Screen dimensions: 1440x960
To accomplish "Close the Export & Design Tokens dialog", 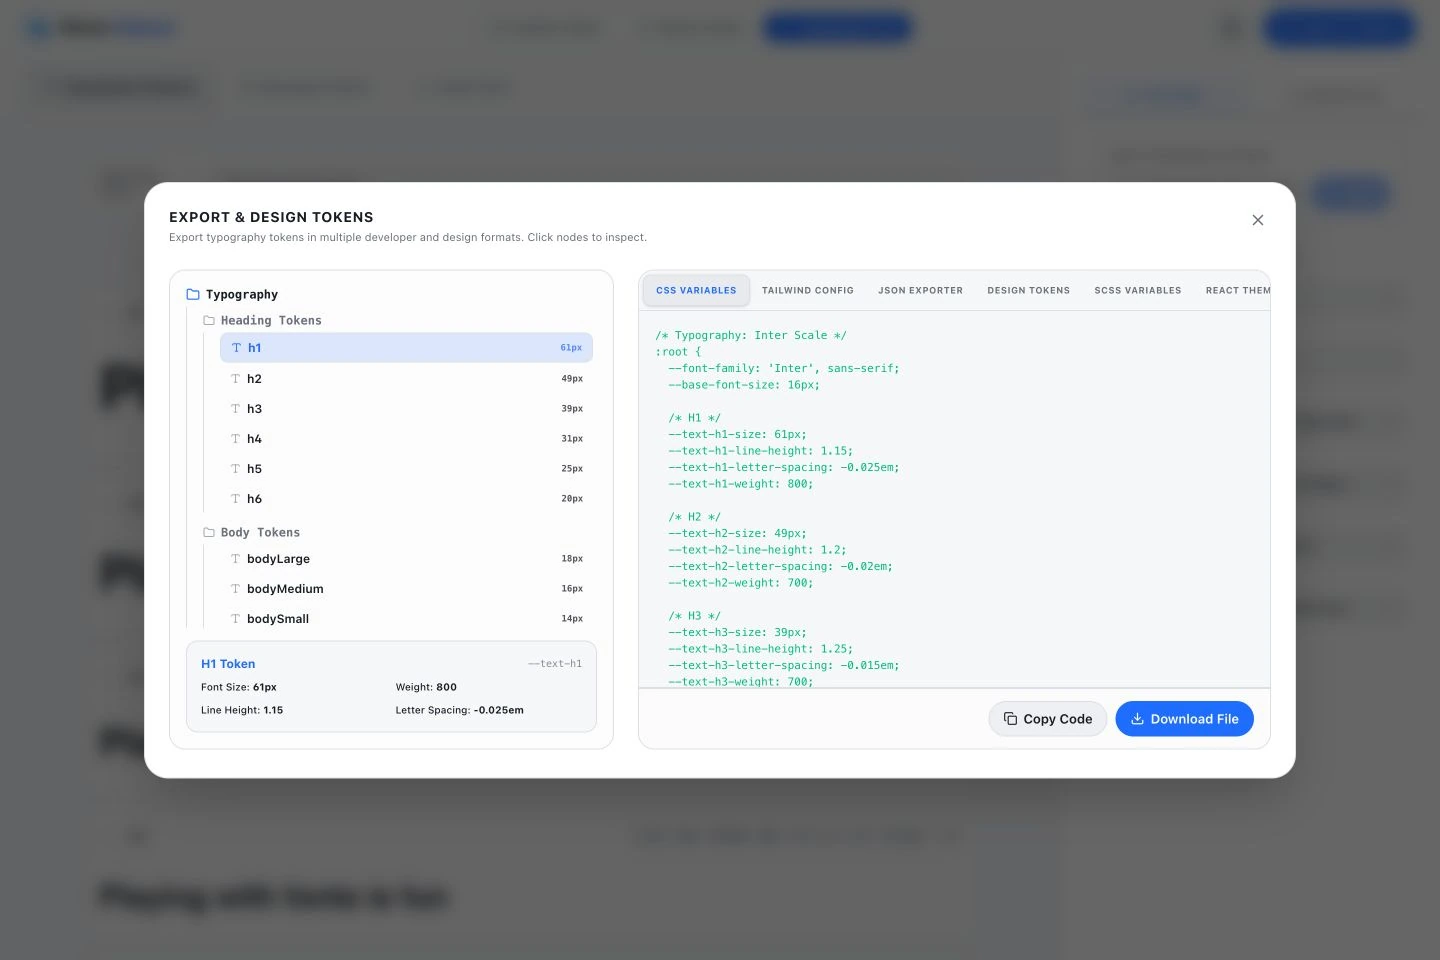I will tap(1258, 220).
